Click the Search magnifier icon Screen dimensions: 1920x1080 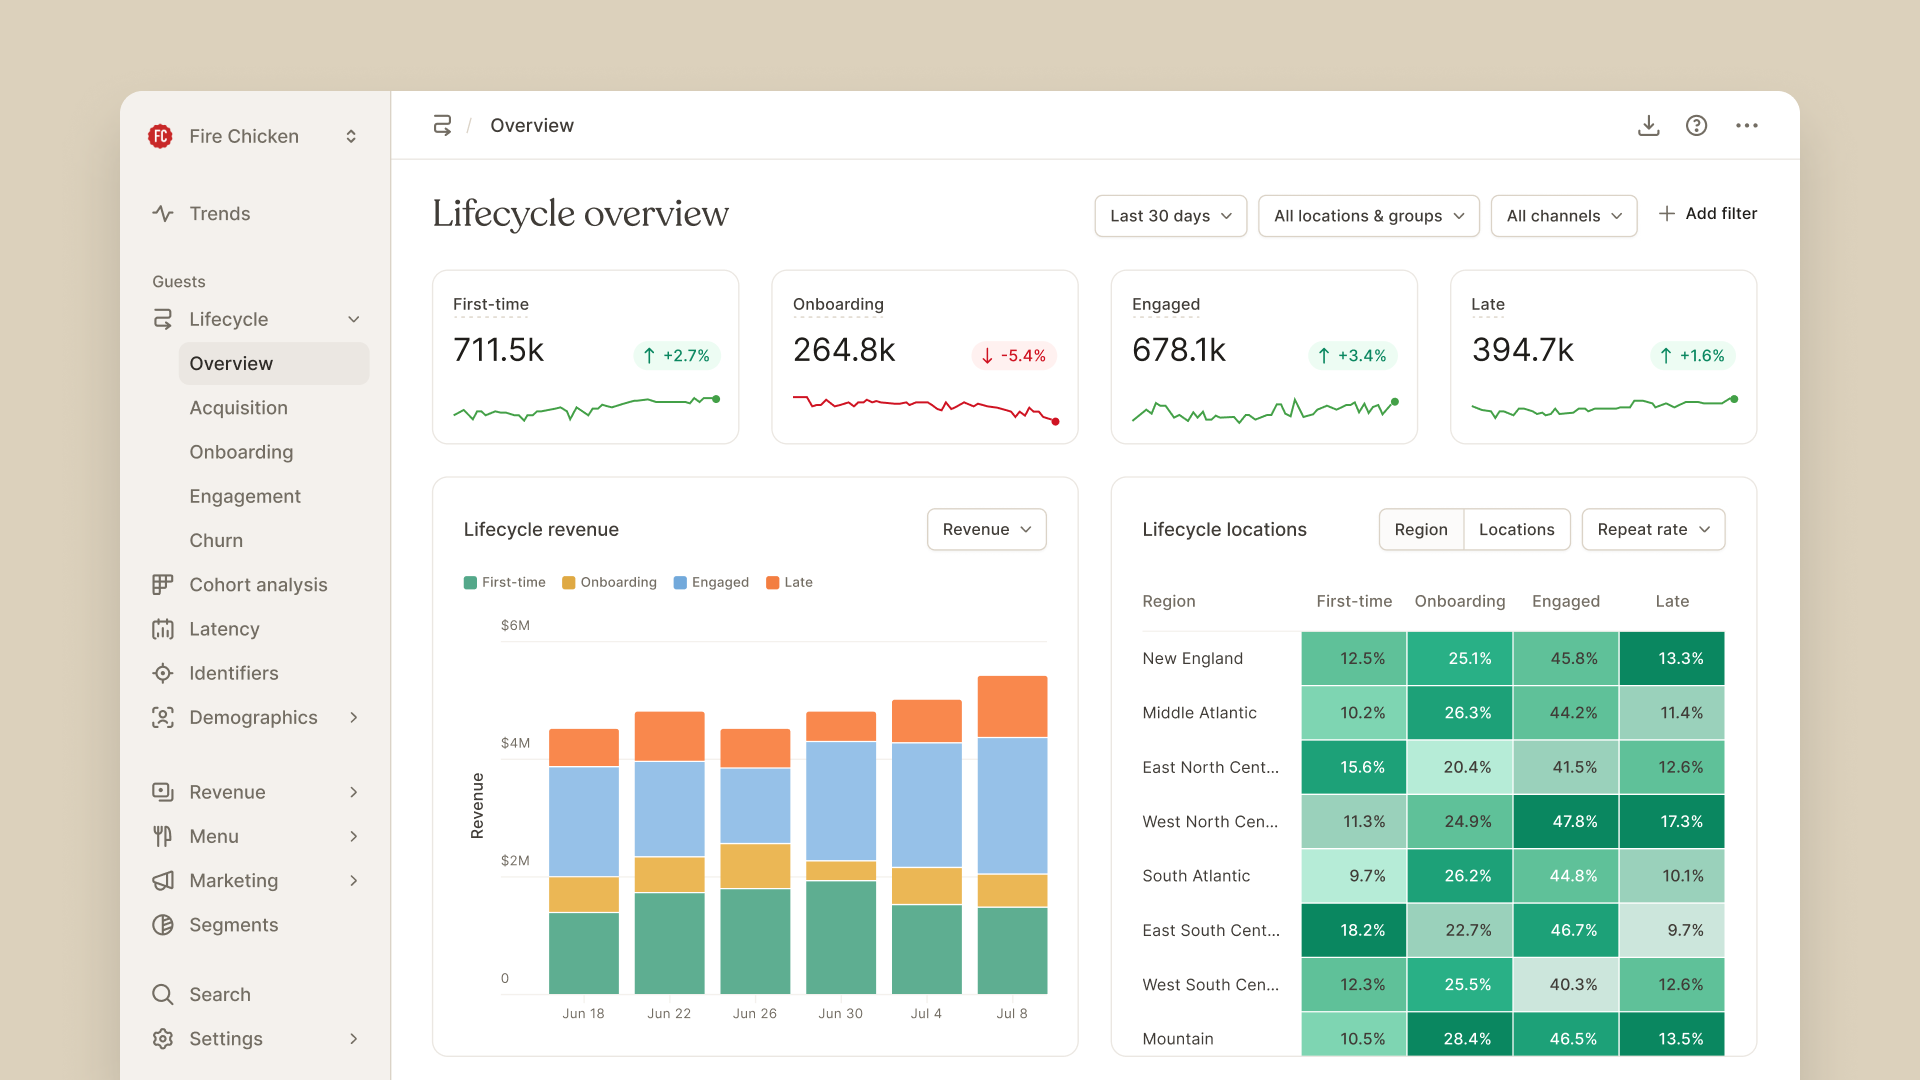coord(163,995)
